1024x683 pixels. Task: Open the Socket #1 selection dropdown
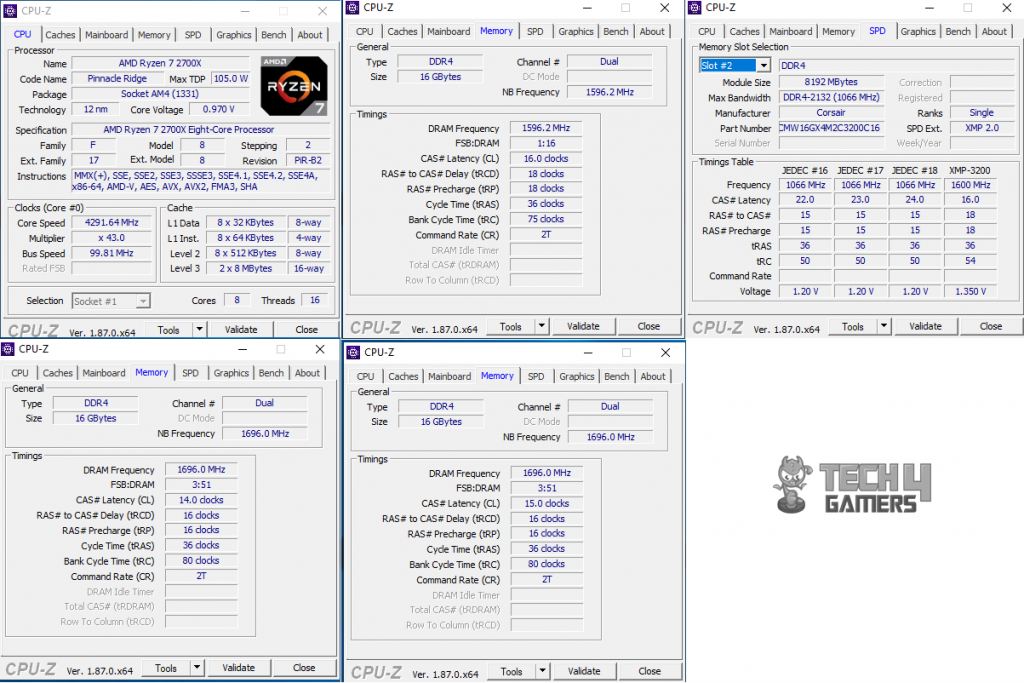[x=143, y=301]
